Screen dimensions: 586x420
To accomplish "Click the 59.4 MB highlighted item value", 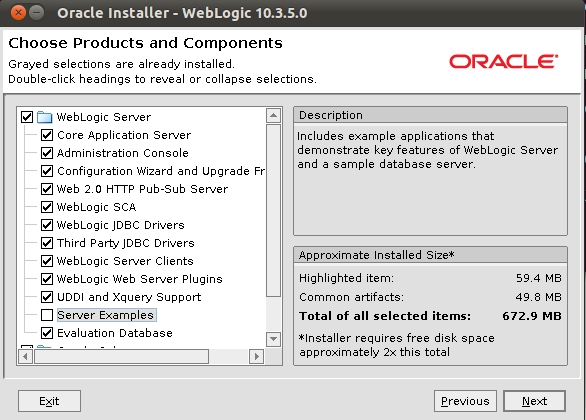I will (539, 278).
